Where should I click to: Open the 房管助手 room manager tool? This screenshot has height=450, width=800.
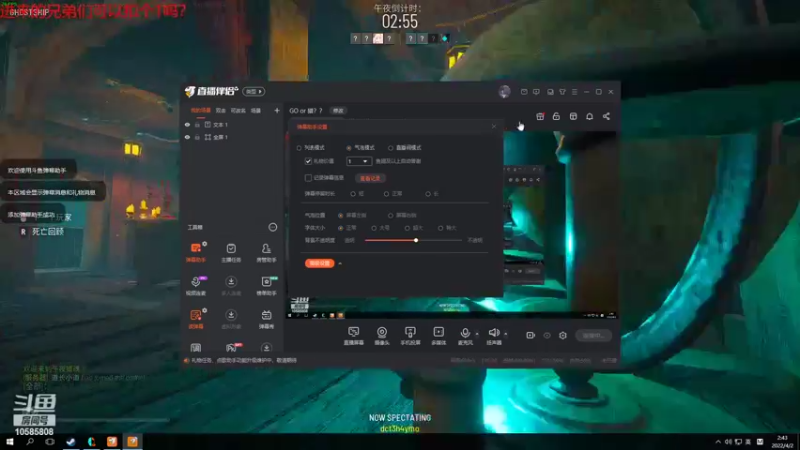pos(266,252)
